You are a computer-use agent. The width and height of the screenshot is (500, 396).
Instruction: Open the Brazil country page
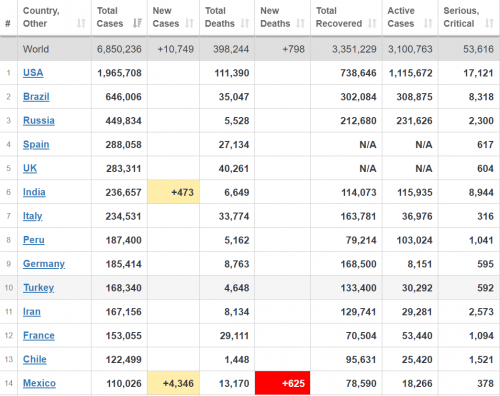click(x=36, y=97)
